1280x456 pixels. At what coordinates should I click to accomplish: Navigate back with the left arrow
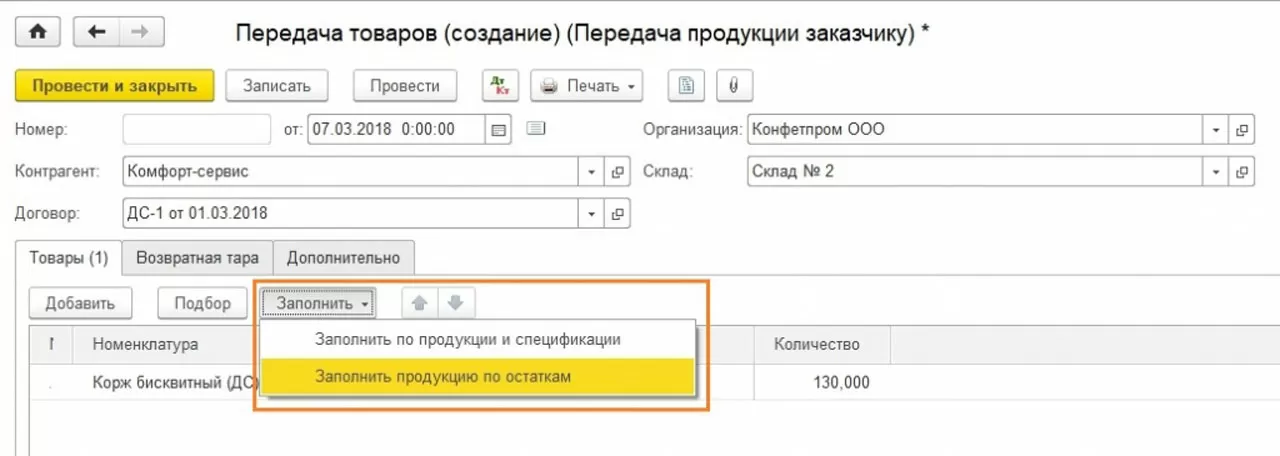97,31
